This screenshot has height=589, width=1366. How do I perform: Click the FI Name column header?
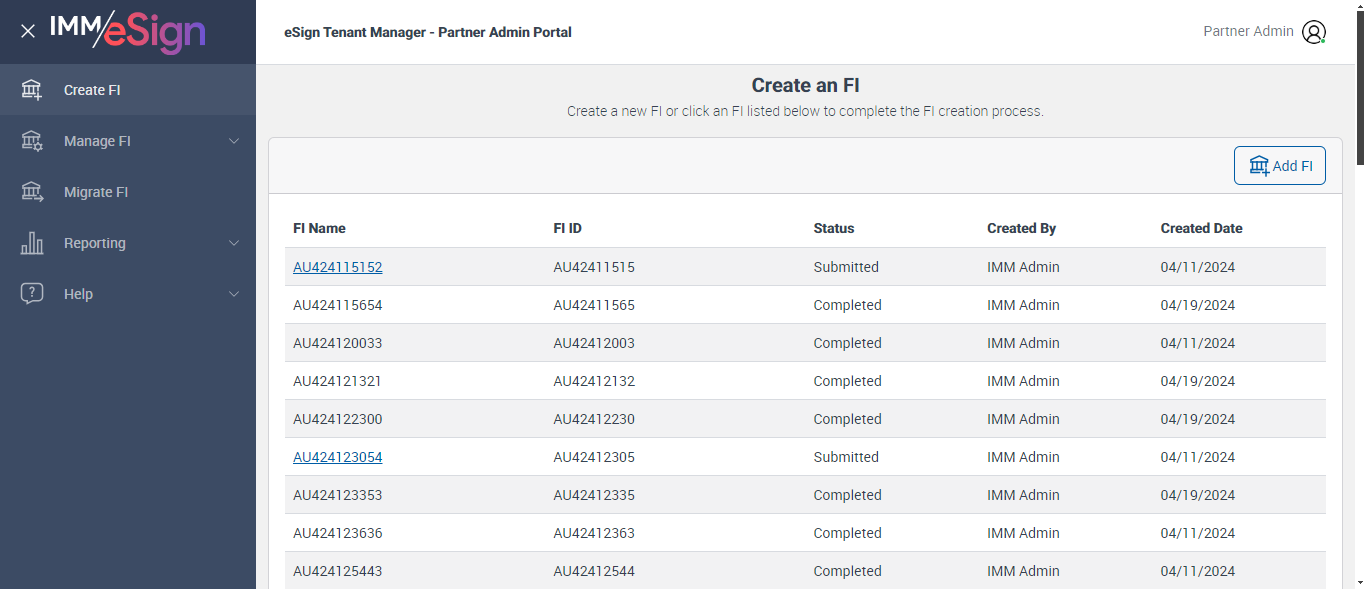click(x=319, y=228)
